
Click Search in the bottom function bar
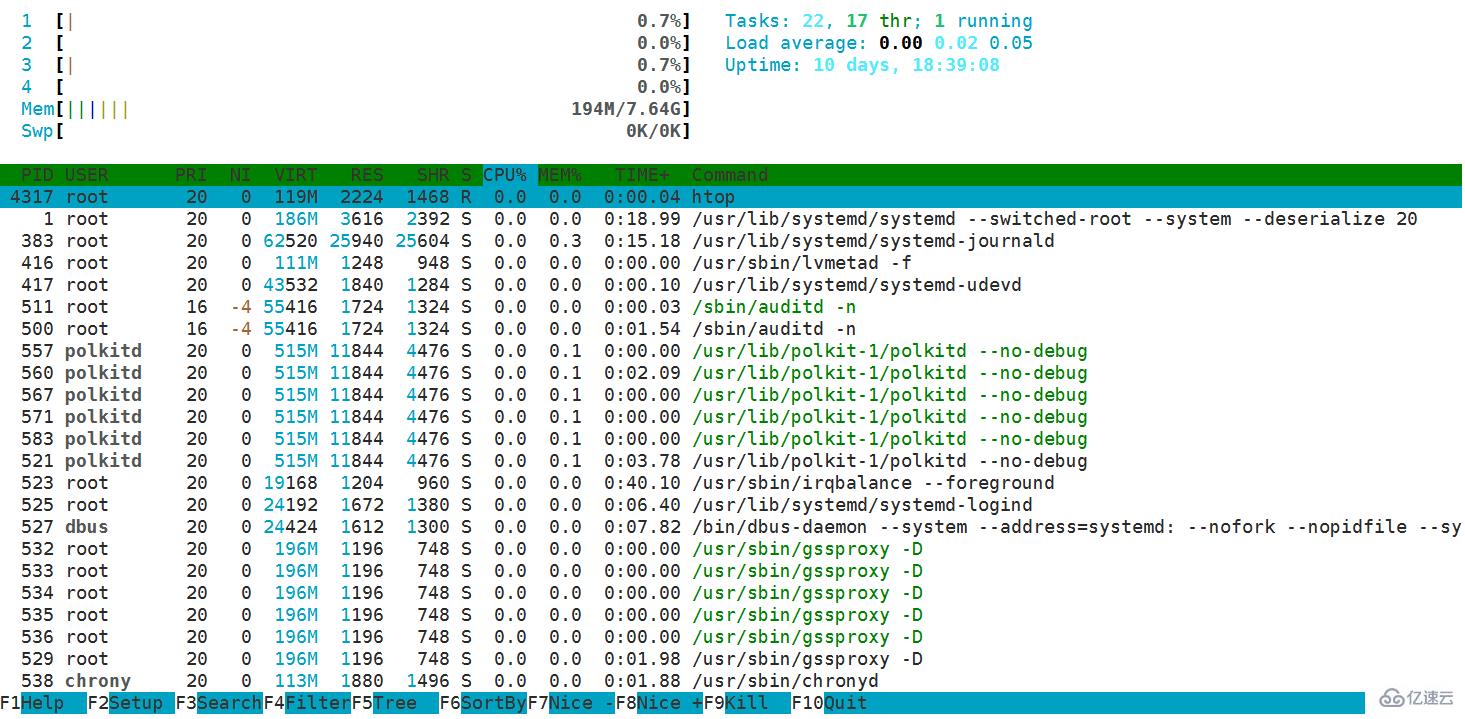click(x=219, y=703)
